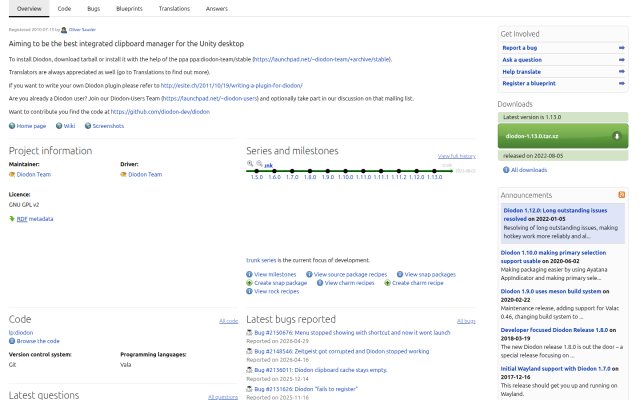
Task: Open Bug #2150676 about the menu shortcut
Action: 352,333
